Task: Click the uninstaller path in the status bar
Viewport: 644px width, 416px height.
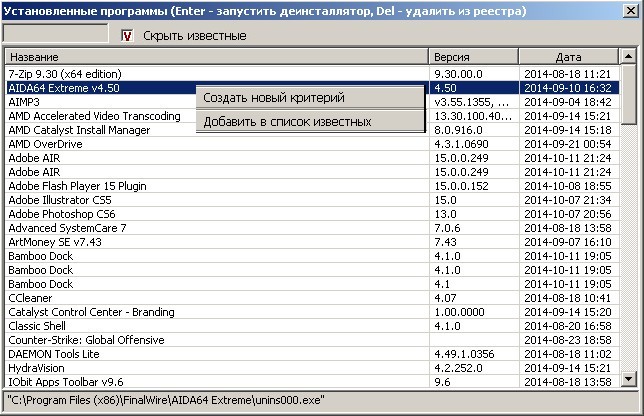Action: click(x=166, y=400)
